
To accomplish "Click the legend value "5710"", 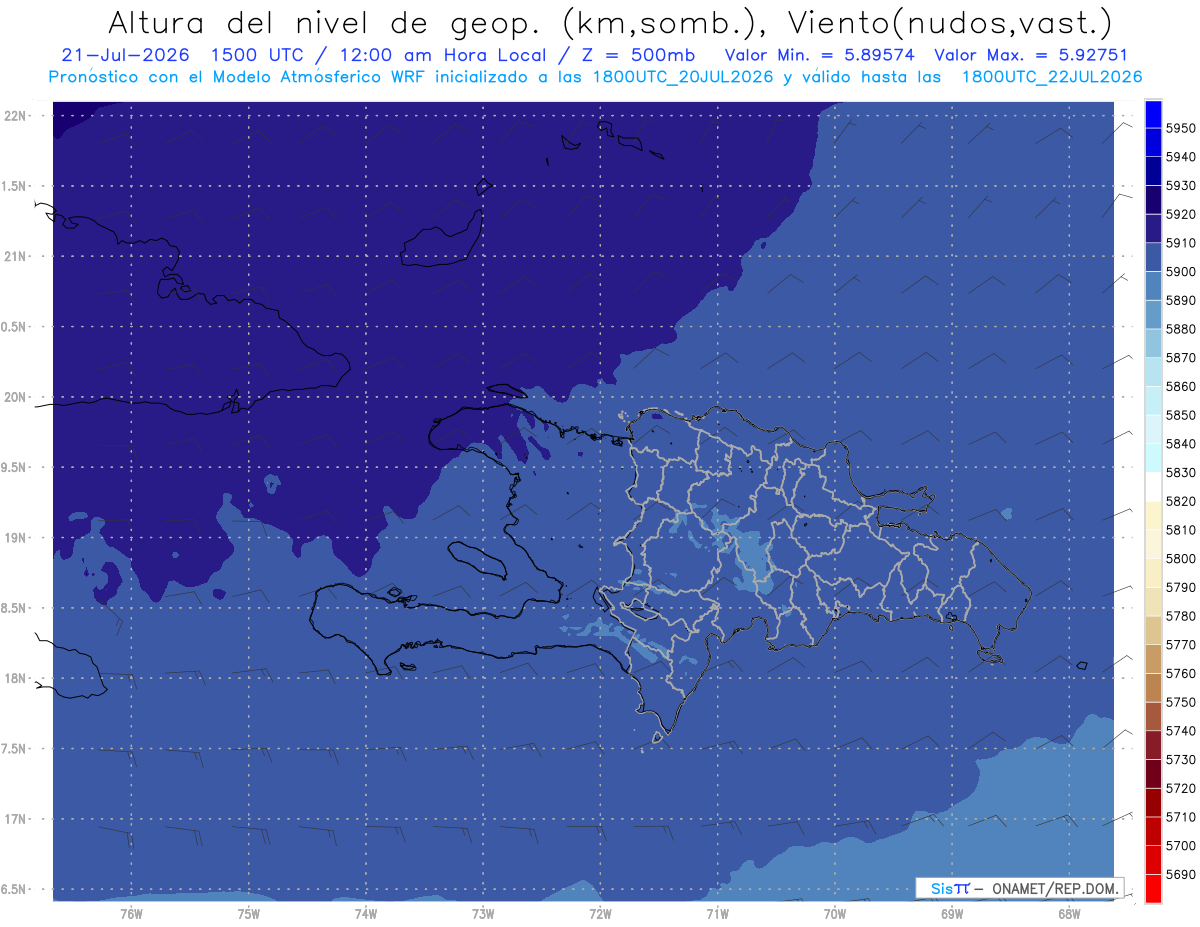I will pyautogui.click(x=1180, y=817).
